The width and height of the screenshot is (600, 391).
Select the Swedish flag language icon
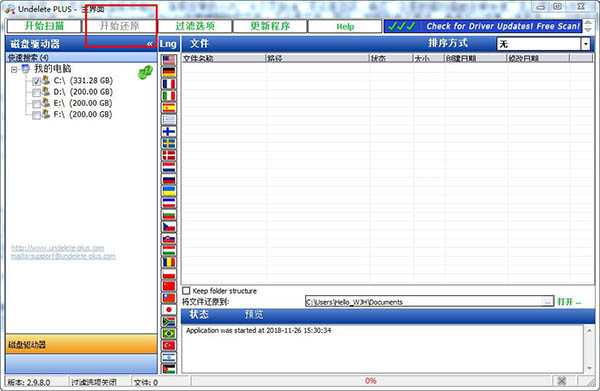[x=169, y=143]
